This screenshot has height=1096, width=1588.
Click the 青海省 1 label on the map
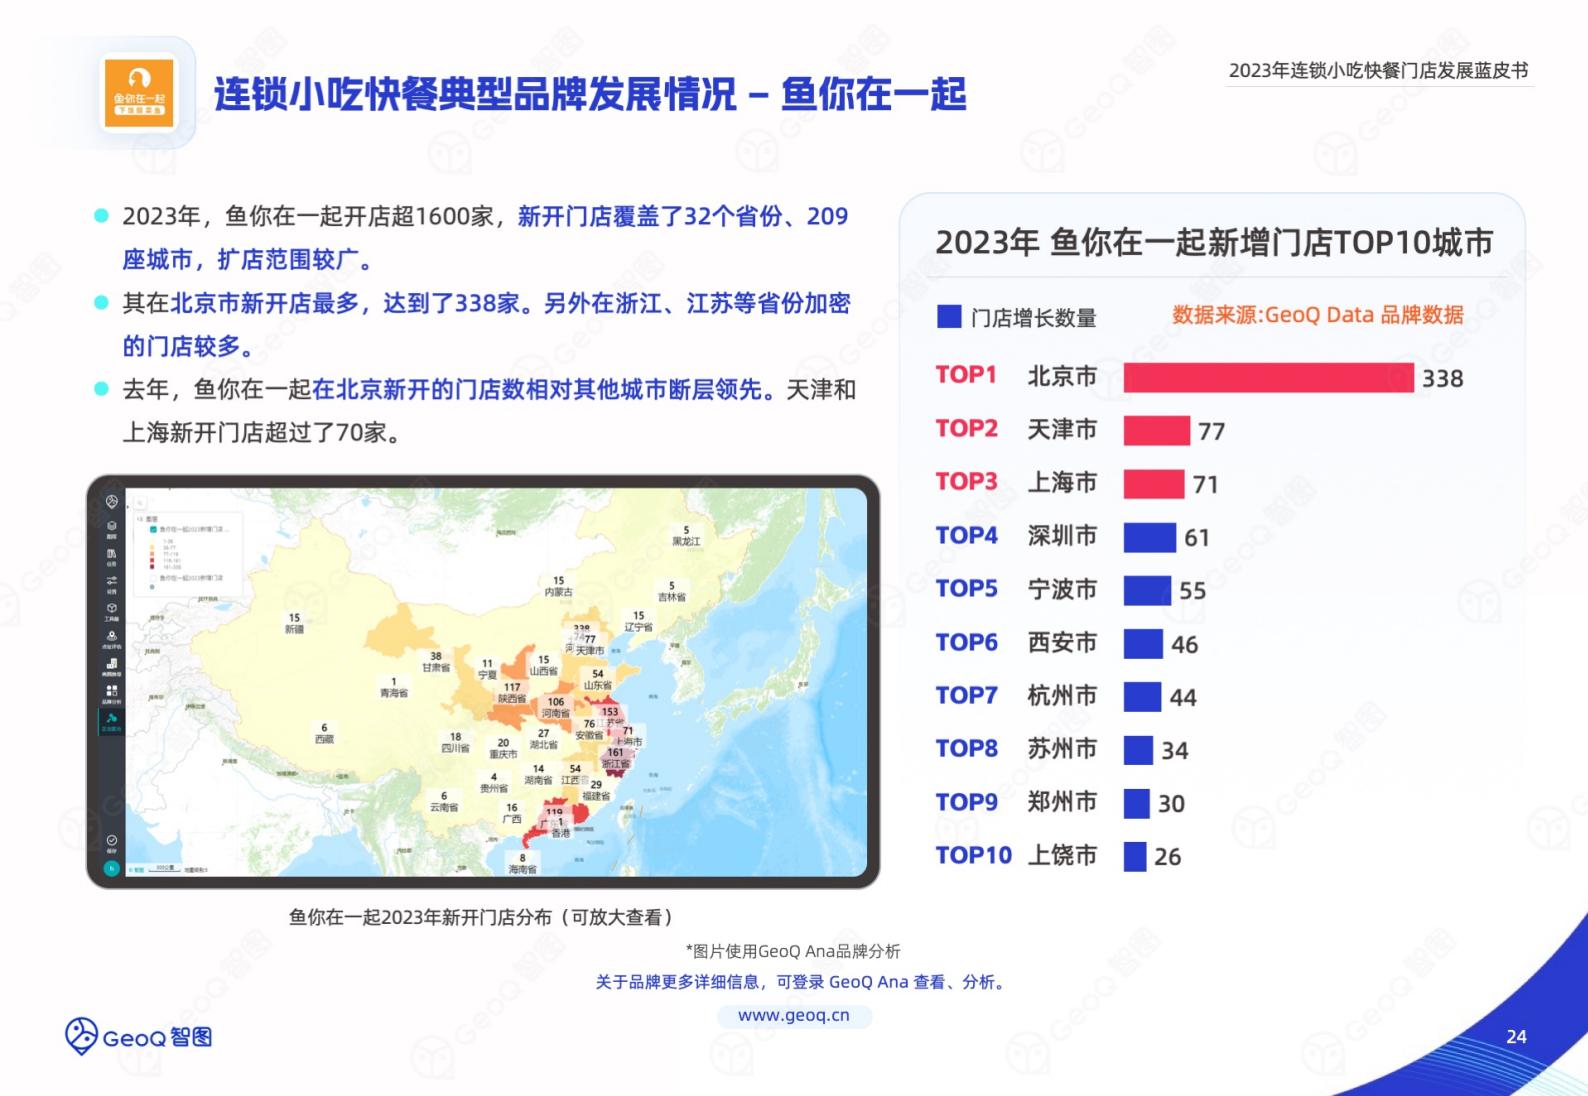pos(394,687)
